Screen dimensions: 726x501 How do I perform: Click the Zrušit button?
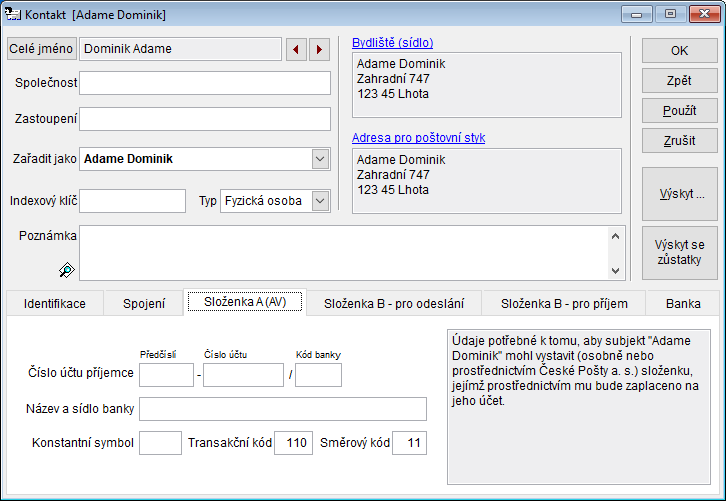coord(680,141)
